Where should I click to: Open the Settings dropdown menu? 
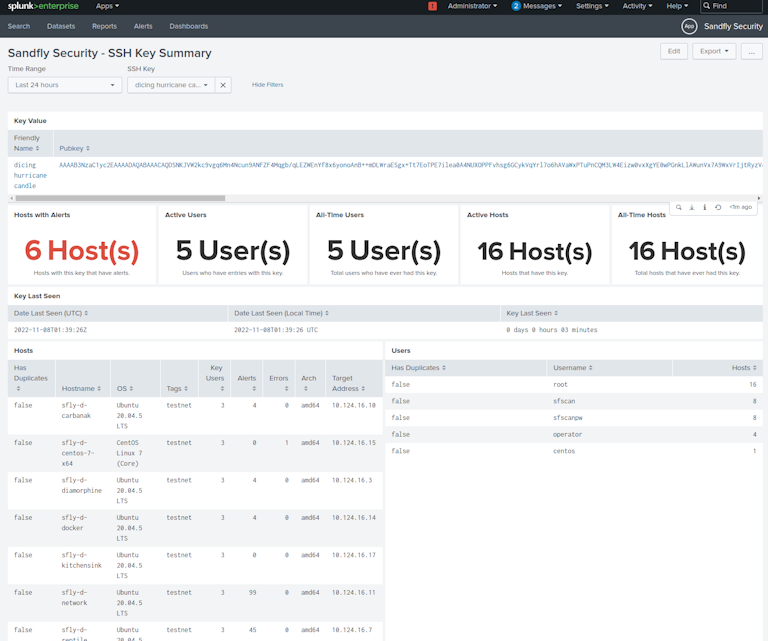click(x=592, y=6)
